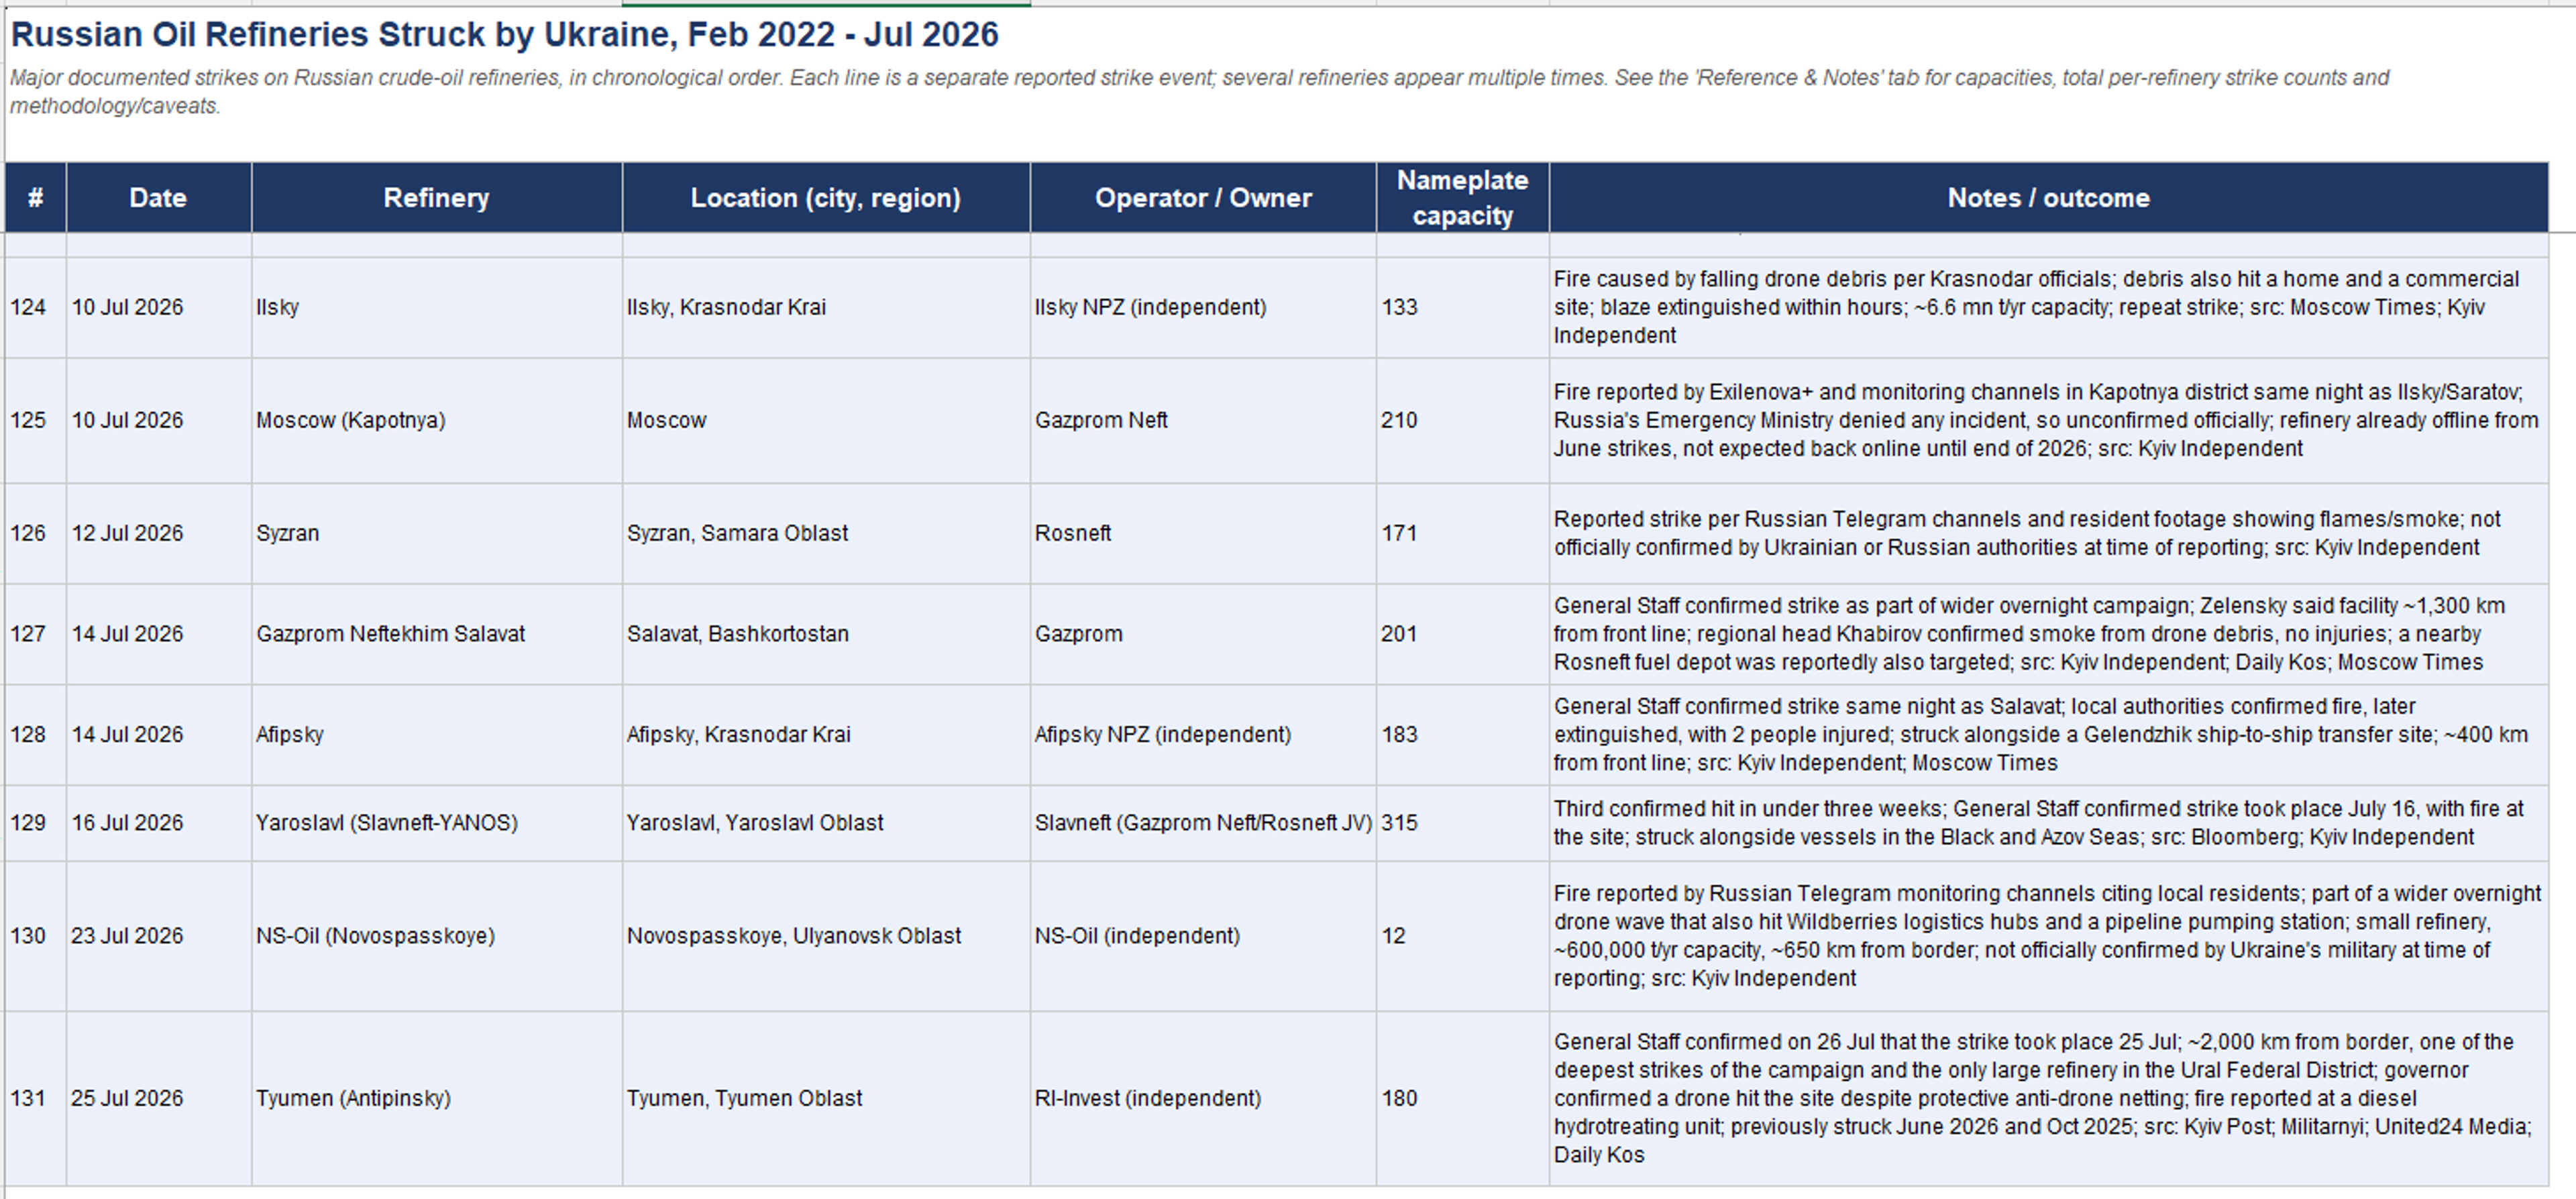Select the 'Yaroslavl, Yaroslavl Oblast' cell
Image resolution: width=2576 pixels, height=1199 pixels.
click(x=826, y=823)
